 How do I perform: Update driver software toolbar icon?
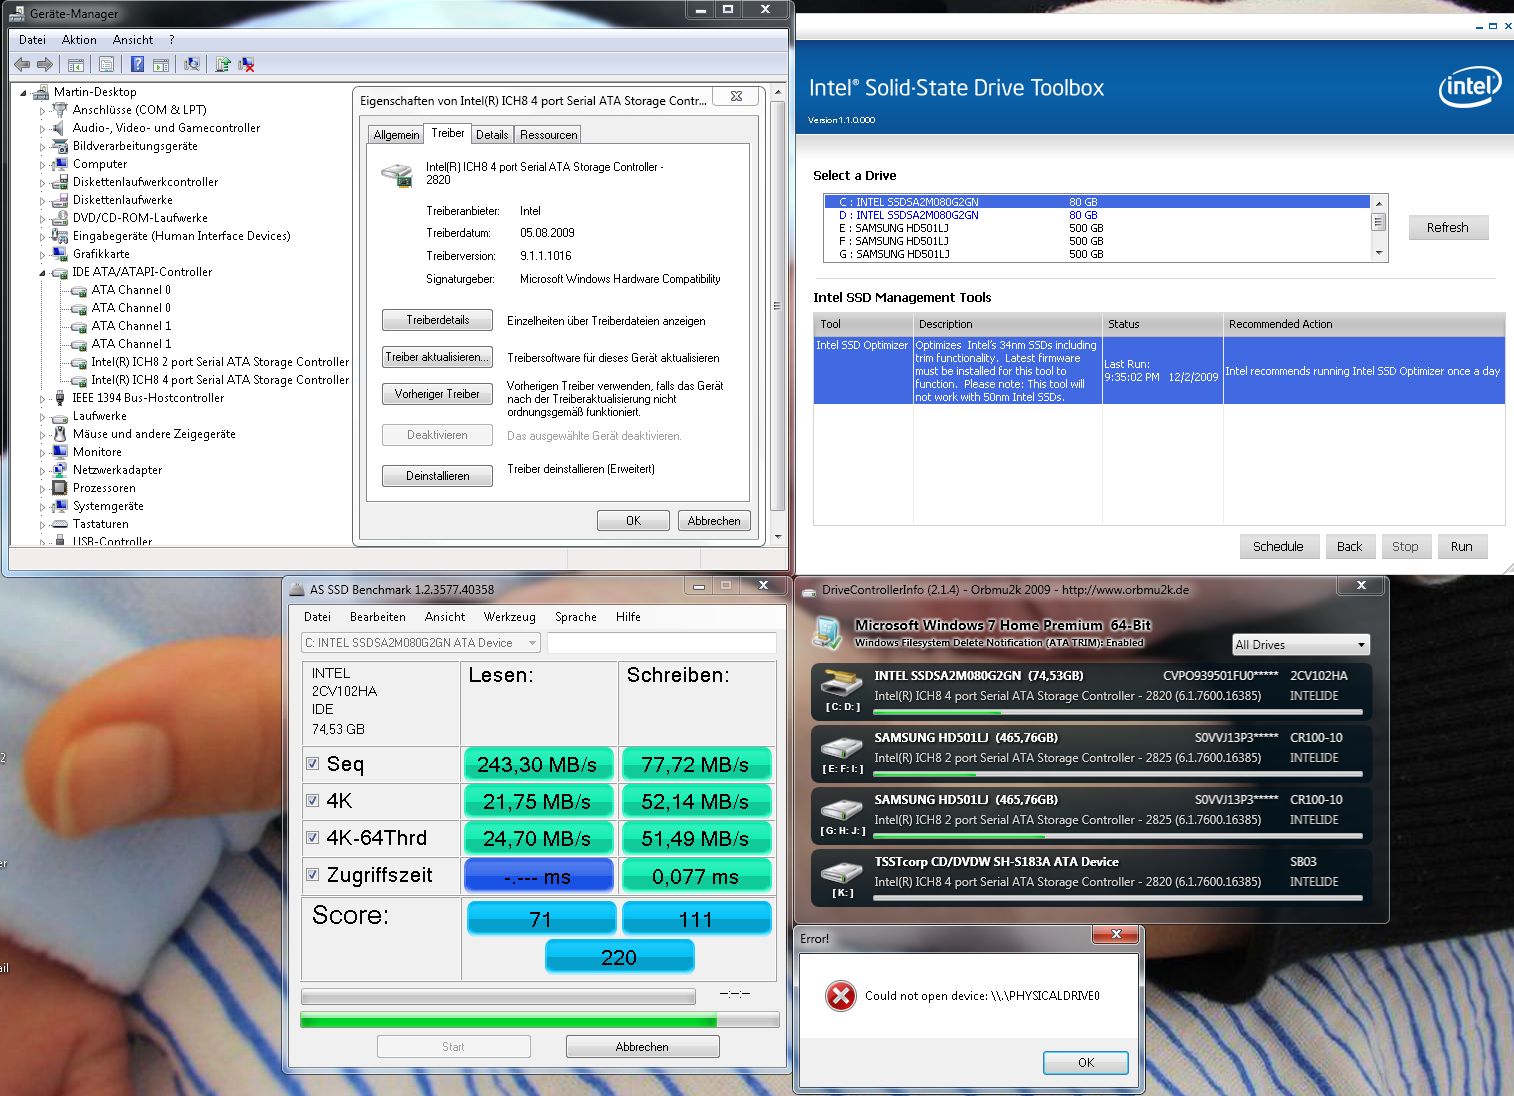tap(223, 64)
